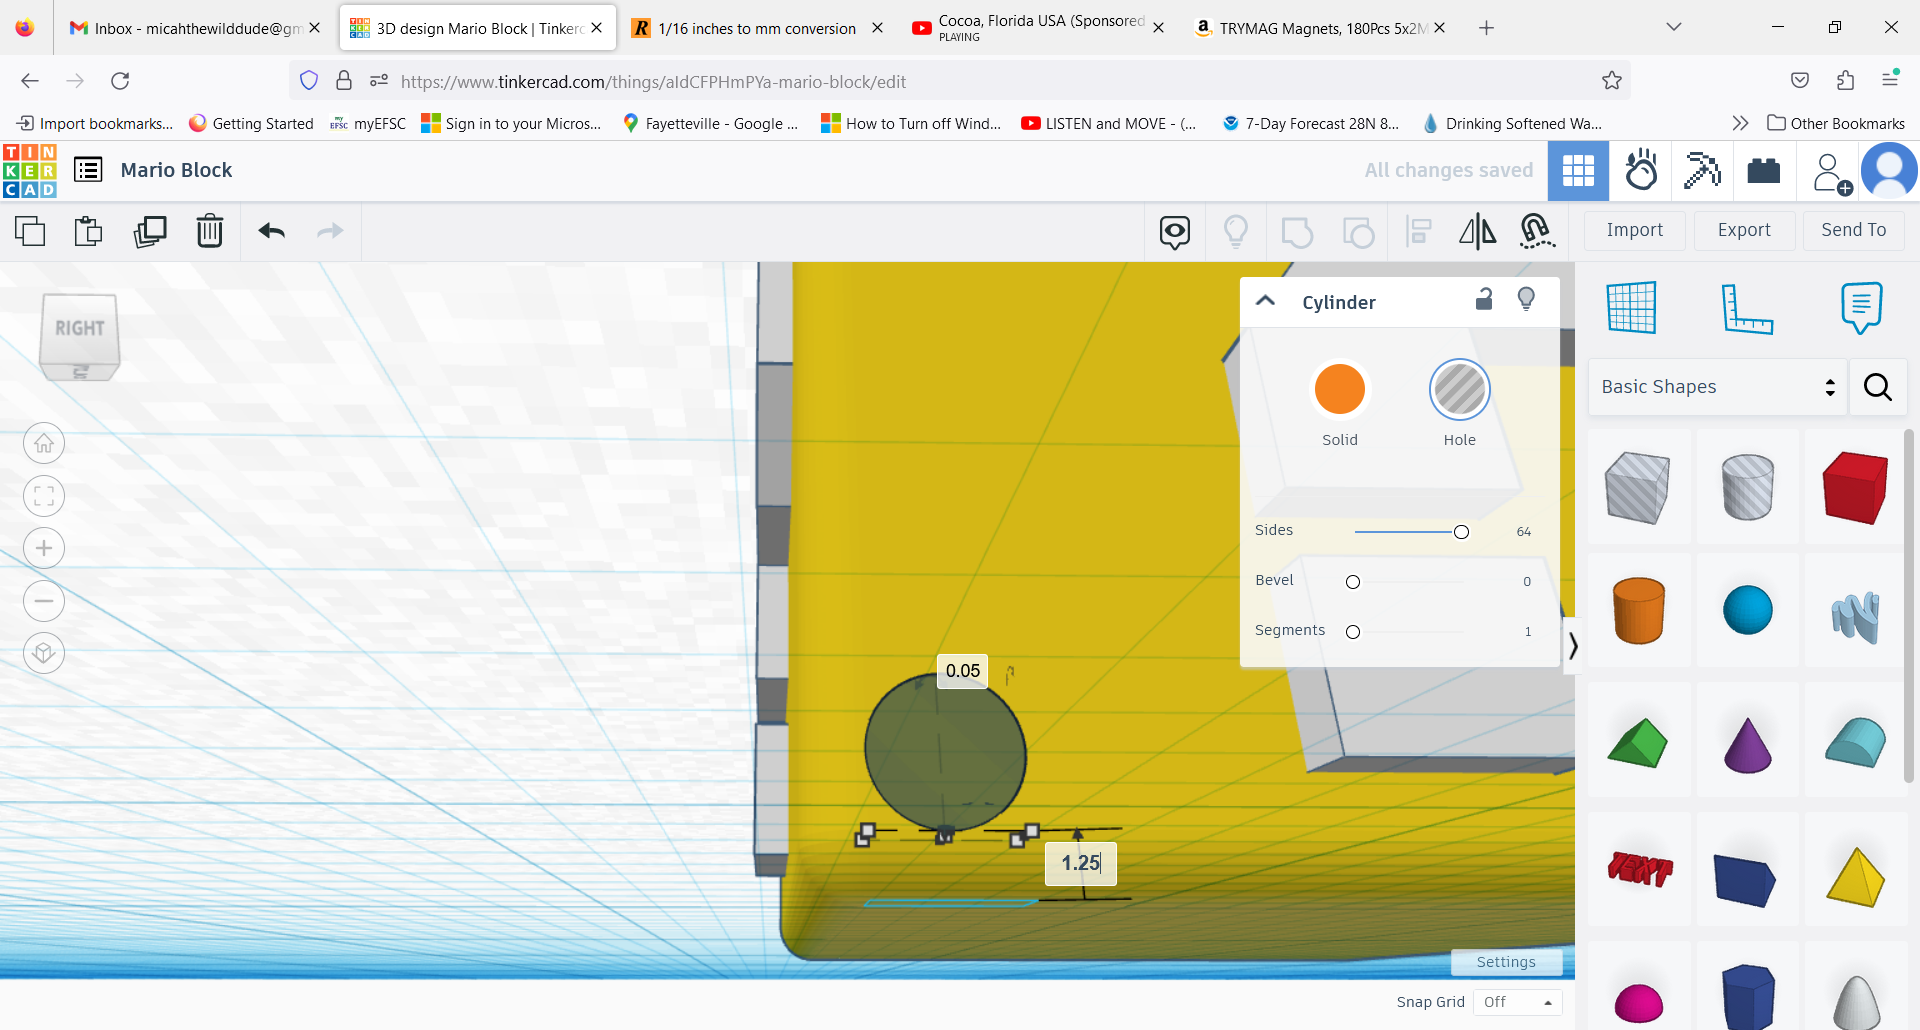Zoom to fit view in the navigation sidebar
Image resolution: width=1920 pixels, height=1030 pixels.
(x=44, y=495)
